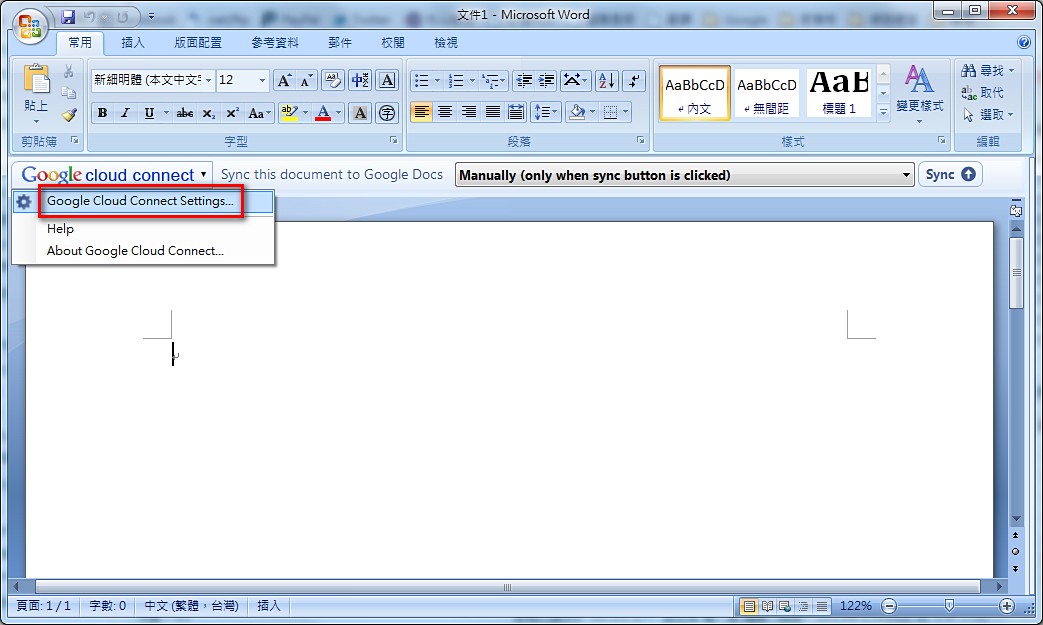Open the 選取 Select menu
Screen dimensions: 1043x625
[x=988, y=114]
